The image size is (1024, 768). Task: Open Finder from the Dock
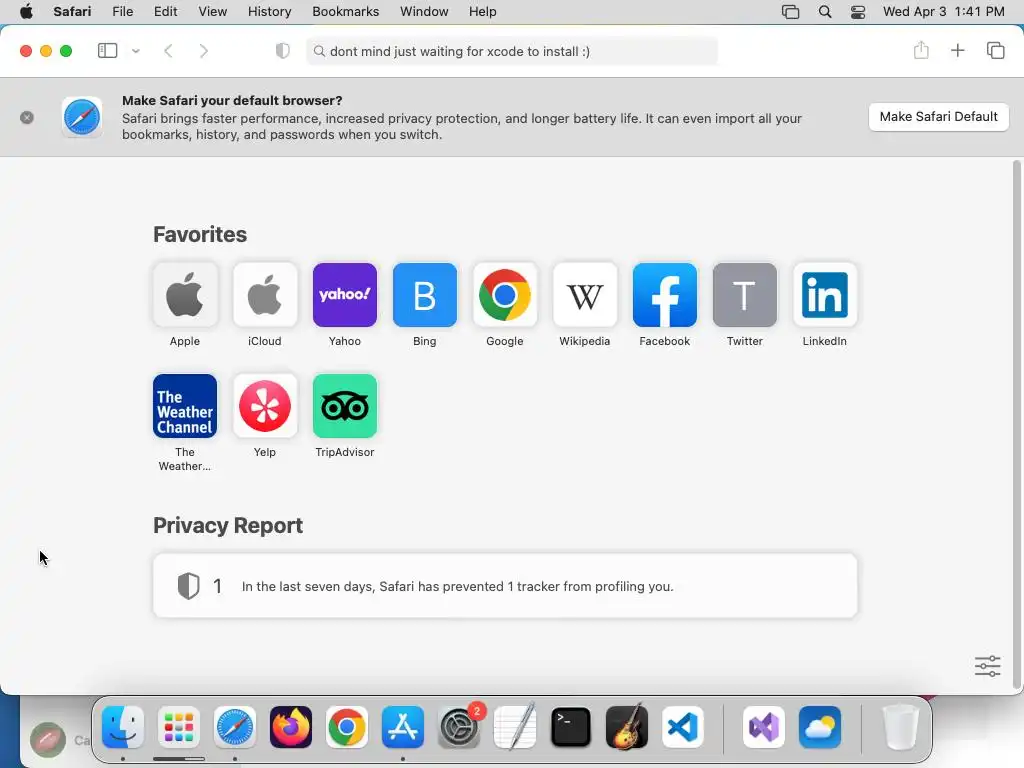coord(123,727)
